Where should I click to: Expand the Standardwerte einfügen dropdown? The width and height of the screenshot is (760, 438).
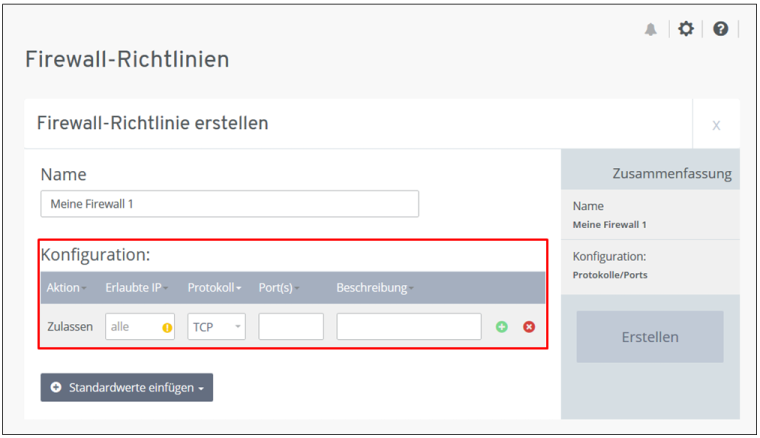(x=127, y=387)
